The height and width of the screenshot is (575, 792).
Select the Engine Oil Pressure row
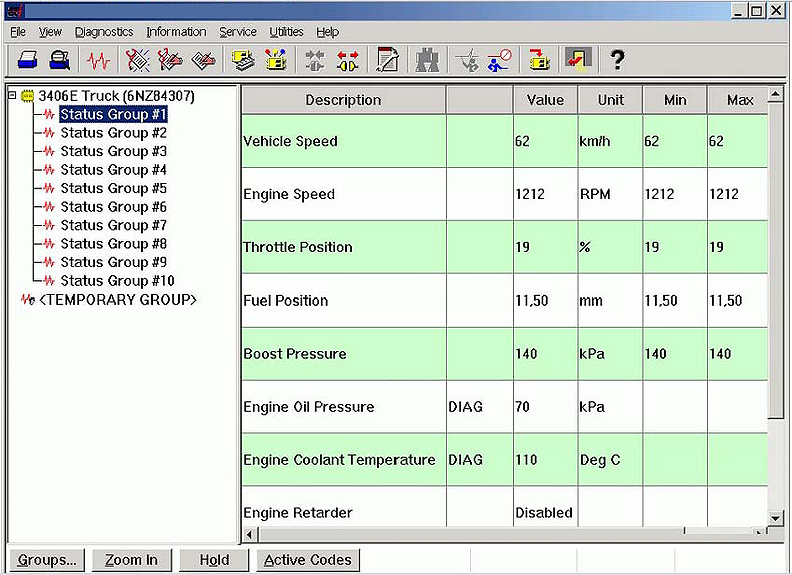click(505, 407)
